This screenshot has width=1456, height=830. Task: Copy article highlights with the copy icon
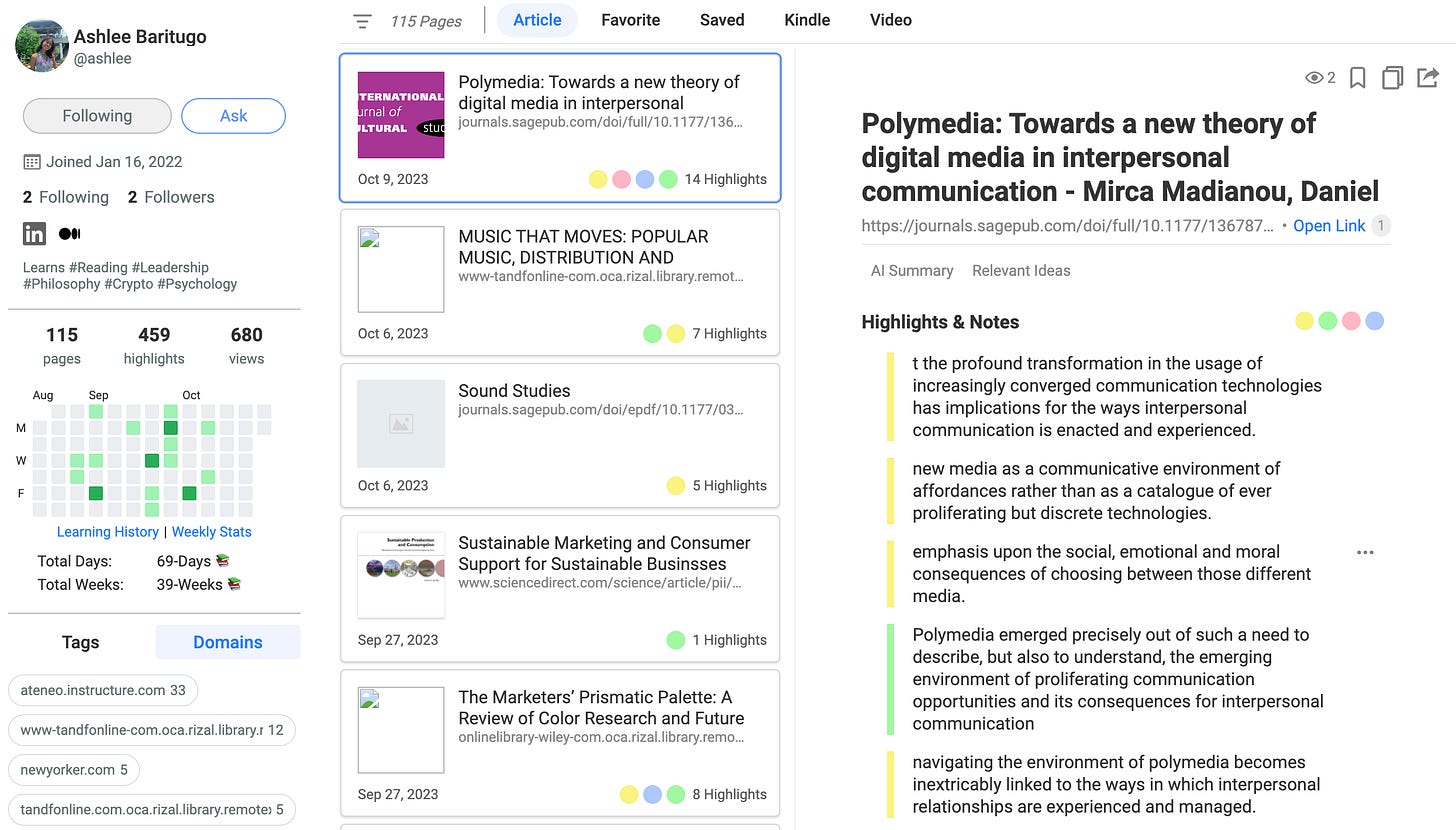pyautogui.click(x=1392, y=78)
